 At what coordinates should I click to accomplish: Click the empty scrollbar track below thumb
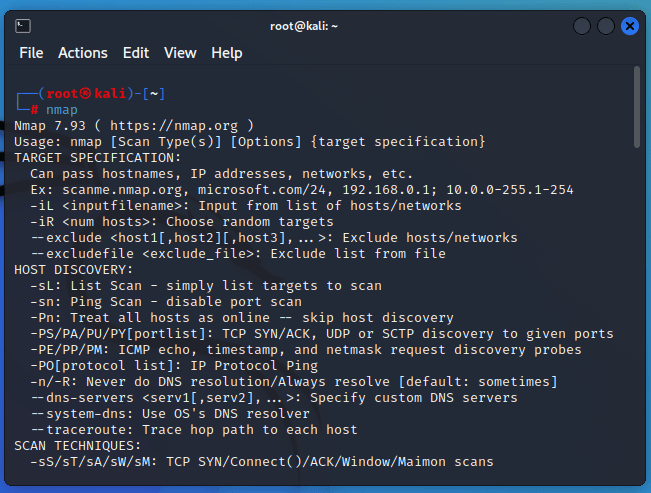coord(637,311)
